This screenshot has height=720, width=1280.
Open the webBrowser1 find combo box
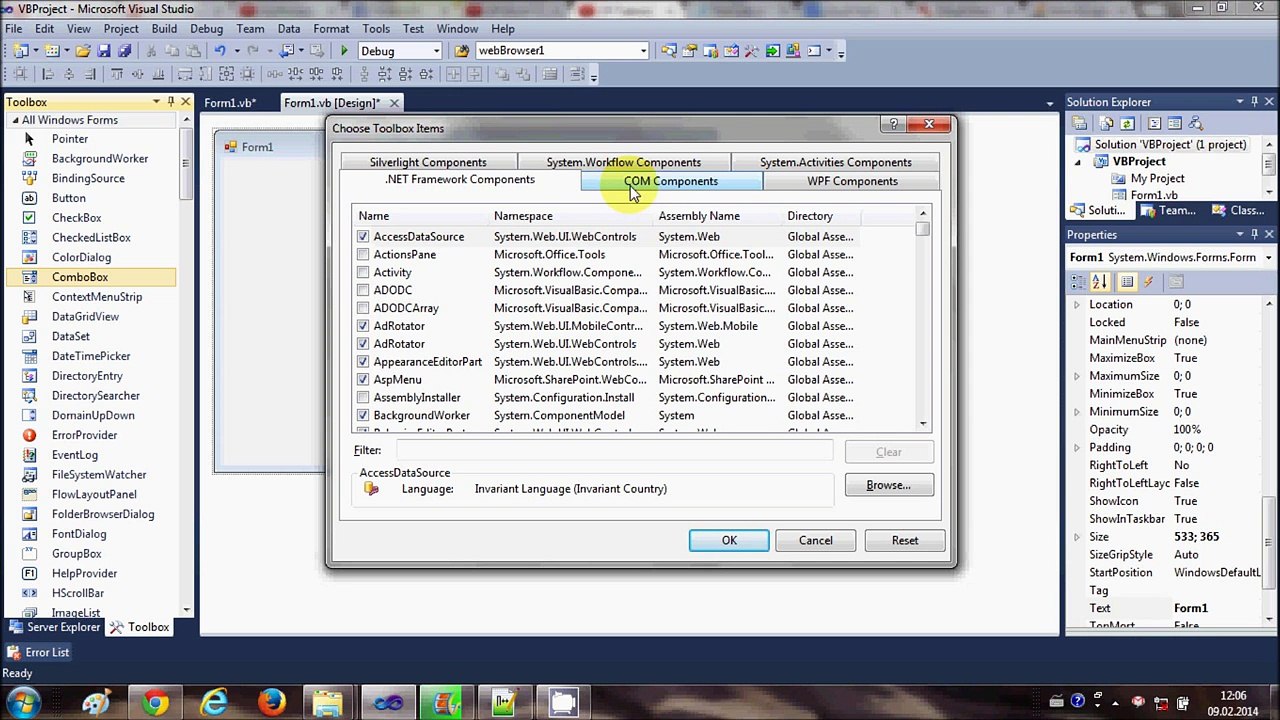(x=643, y=51)
